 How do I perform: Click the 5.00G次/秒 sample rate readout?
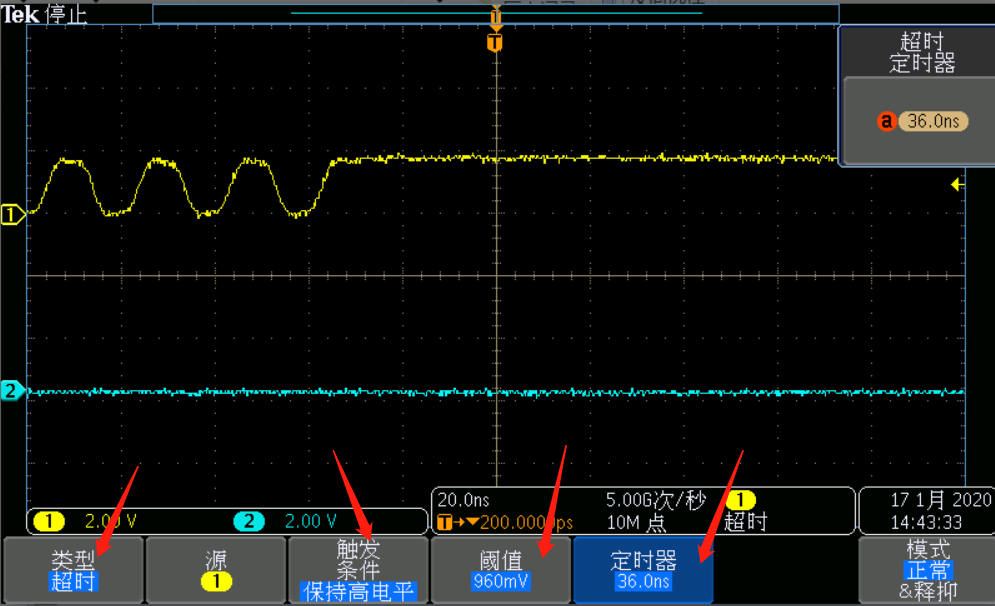click(656, 500)
